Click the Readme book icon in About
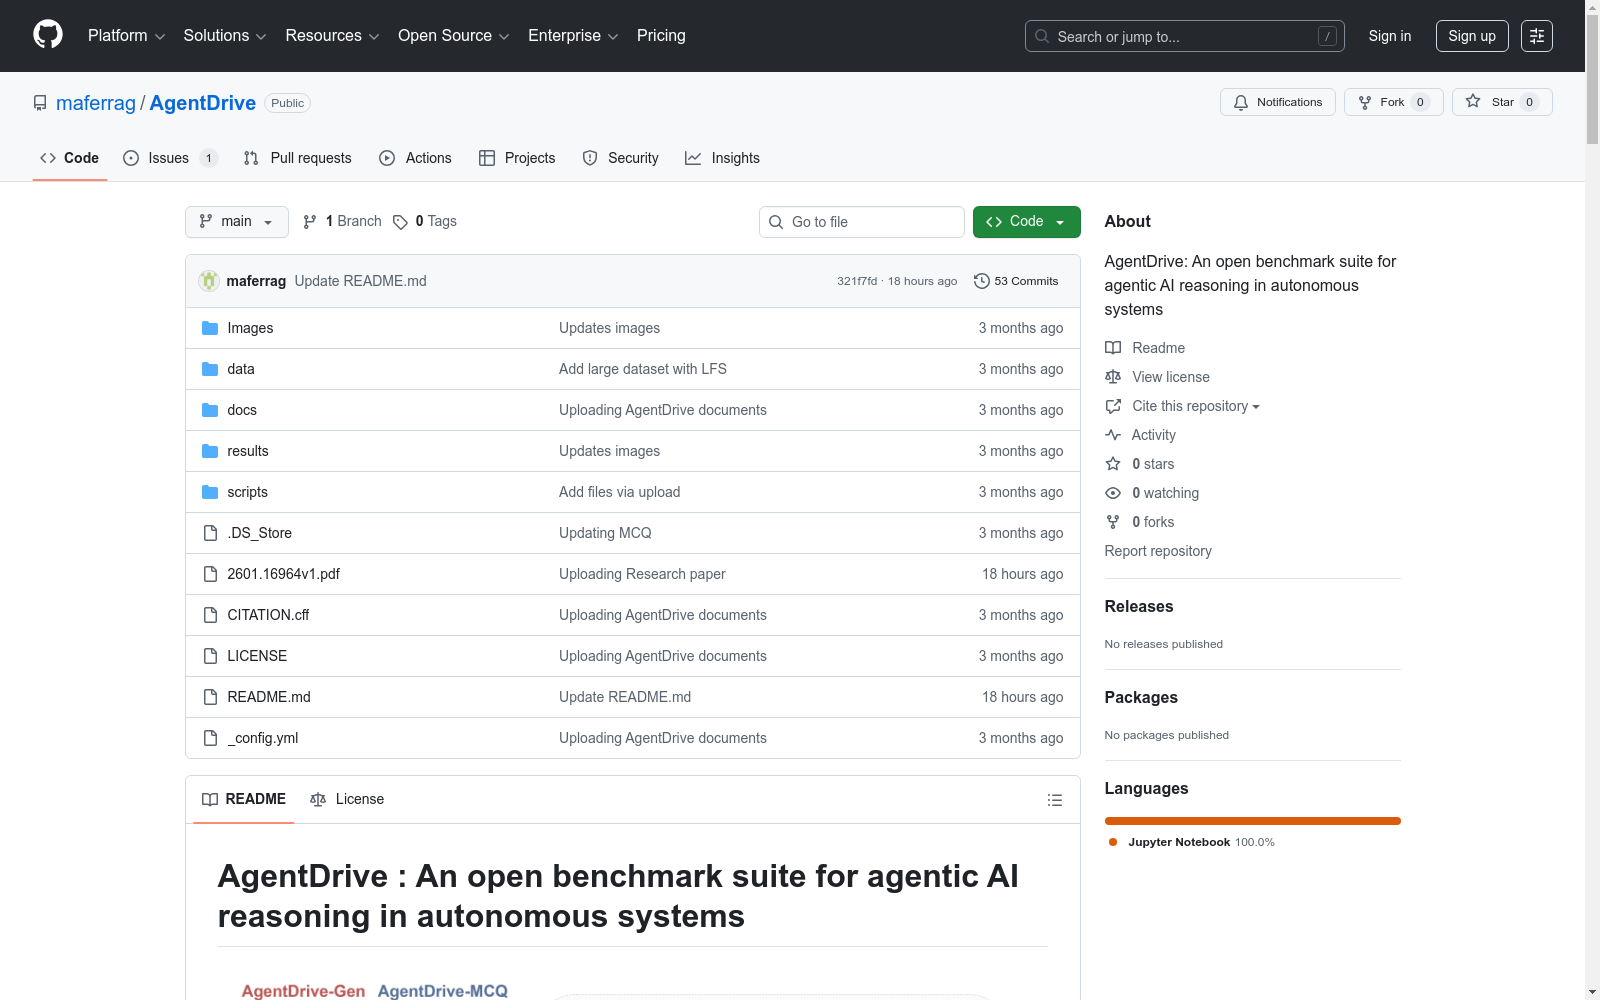 click(x=1113, y=348)
